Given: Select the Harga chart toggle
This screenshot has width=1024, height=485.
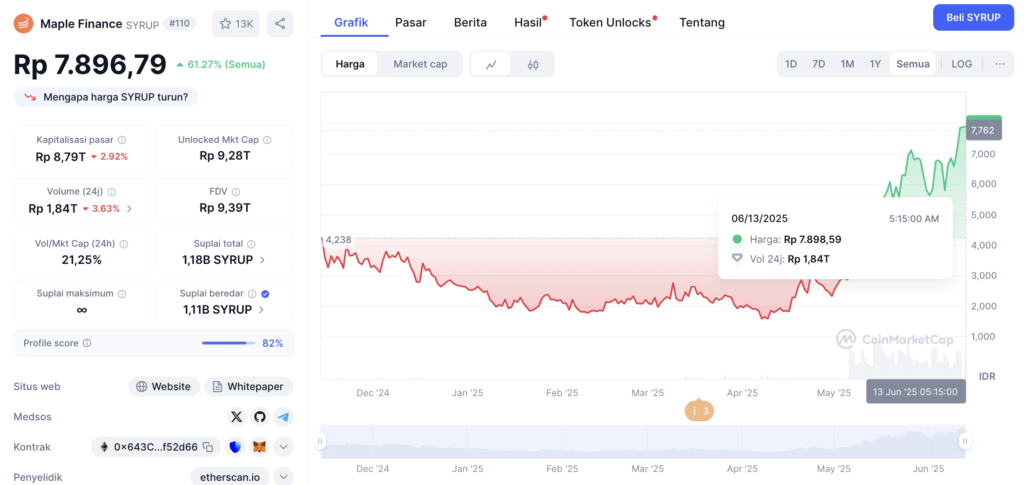Looking at the screenshot, I should click(x=350, y=64).
